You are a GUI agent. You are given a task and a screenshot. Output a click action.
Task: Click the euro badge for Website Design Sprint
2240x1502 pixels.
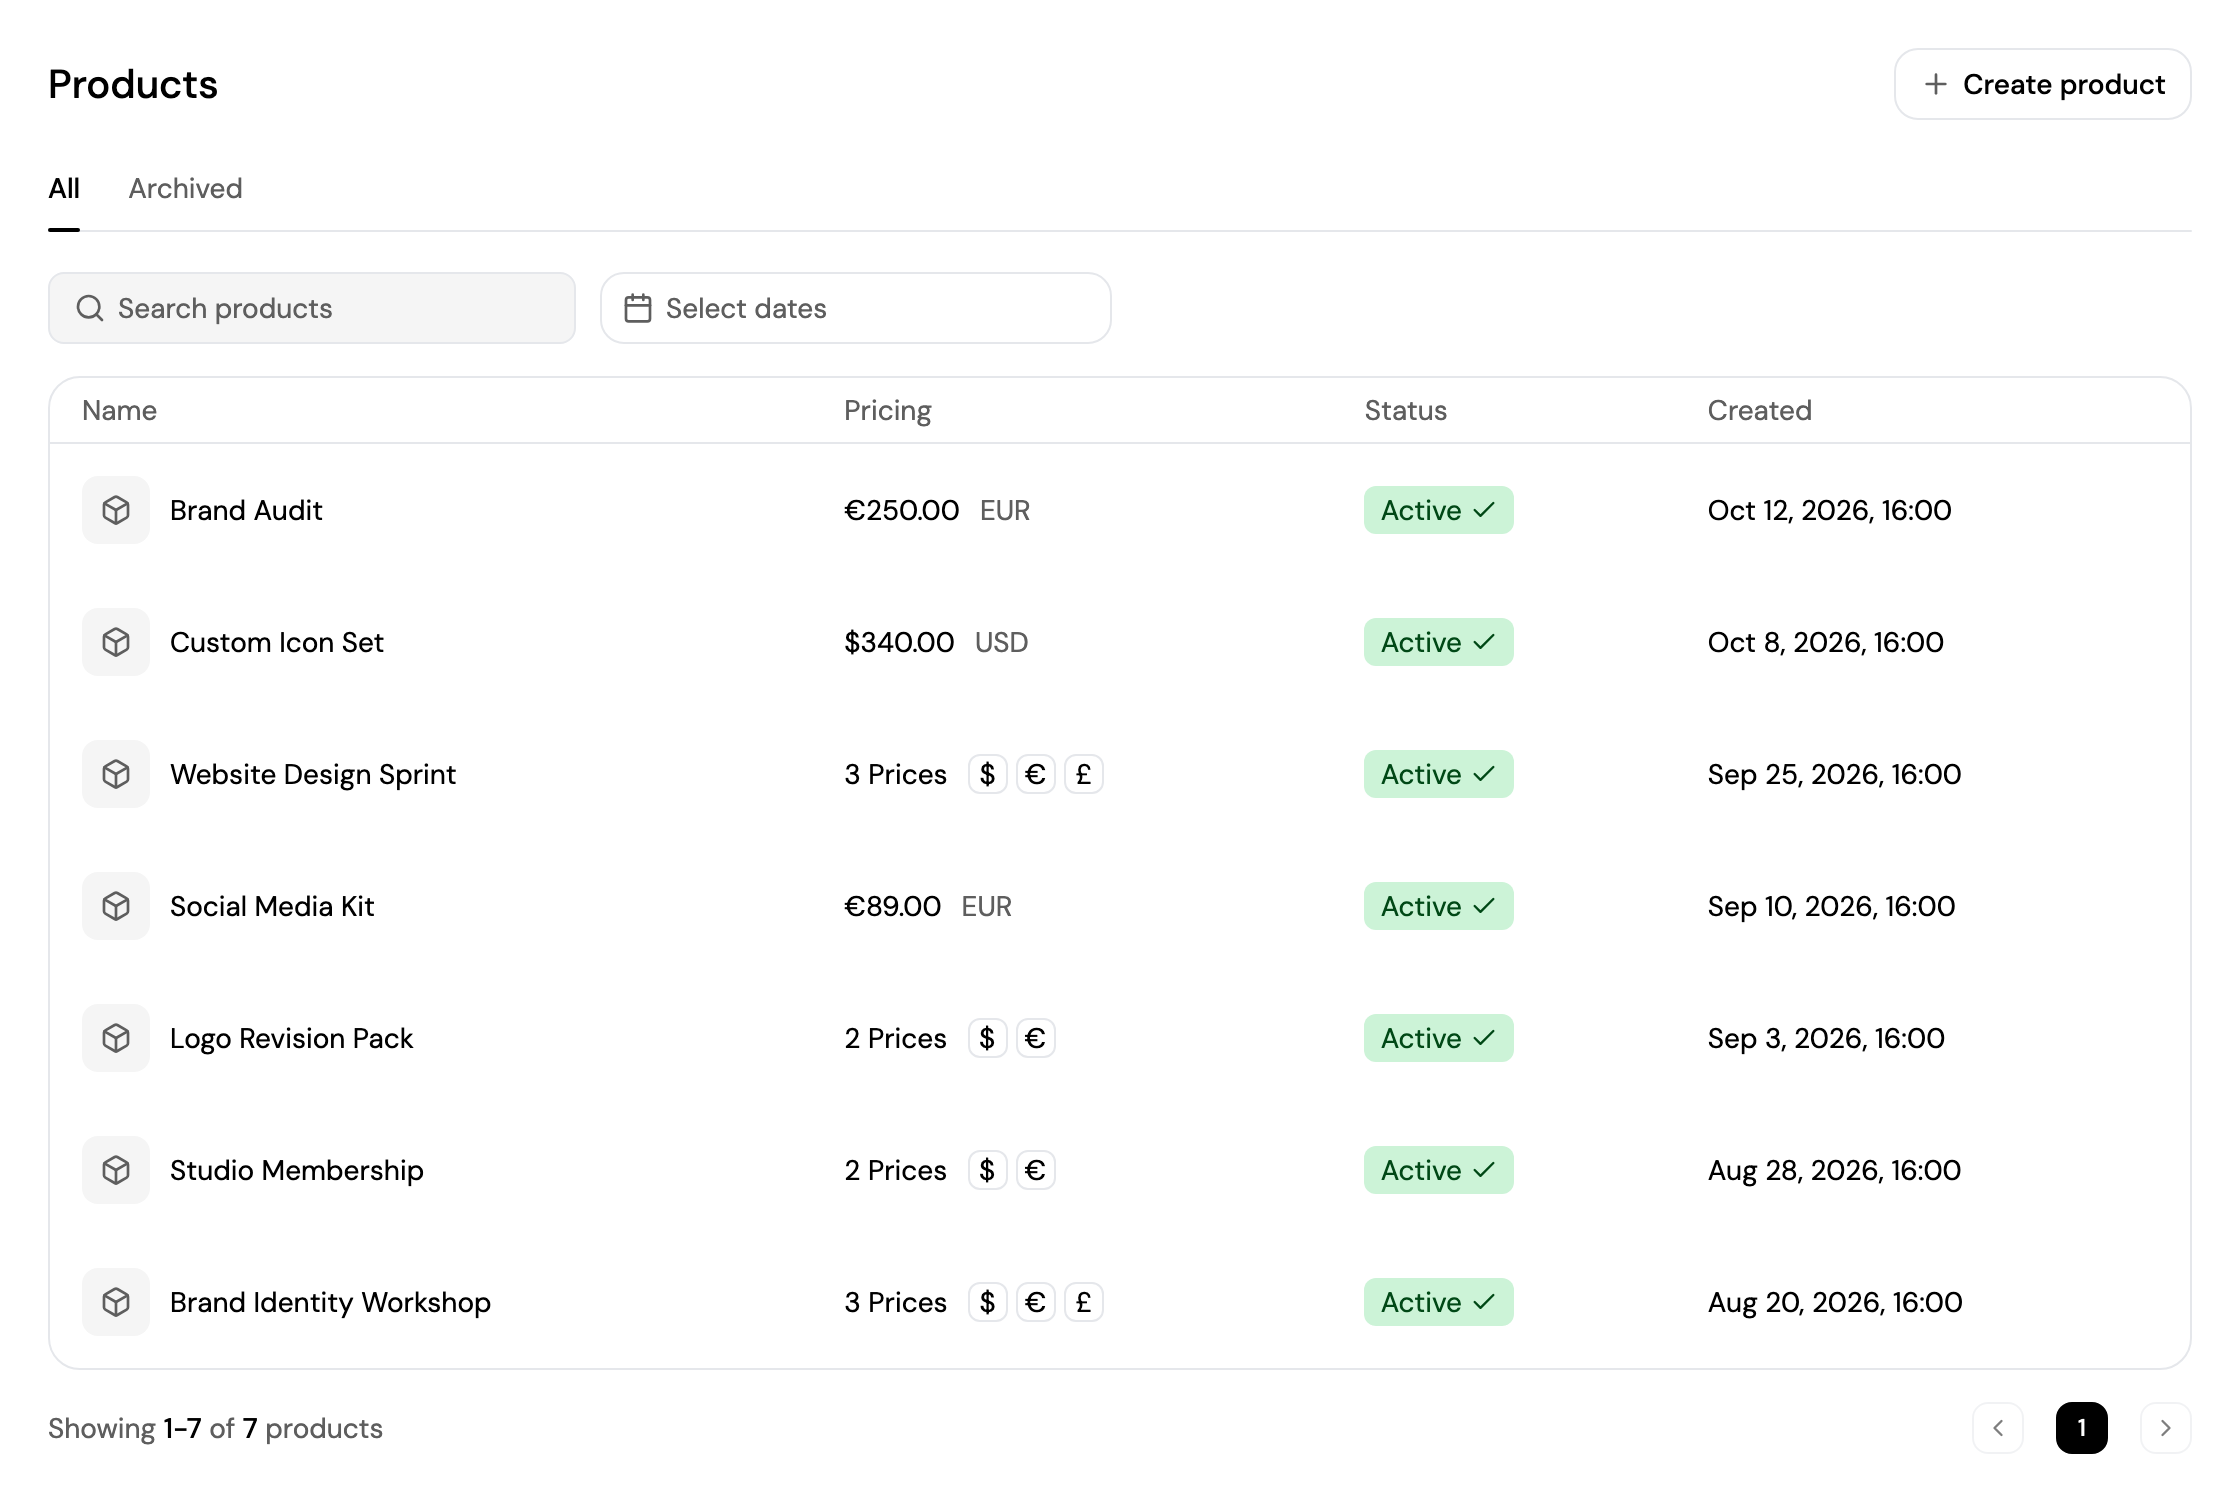1035,774
